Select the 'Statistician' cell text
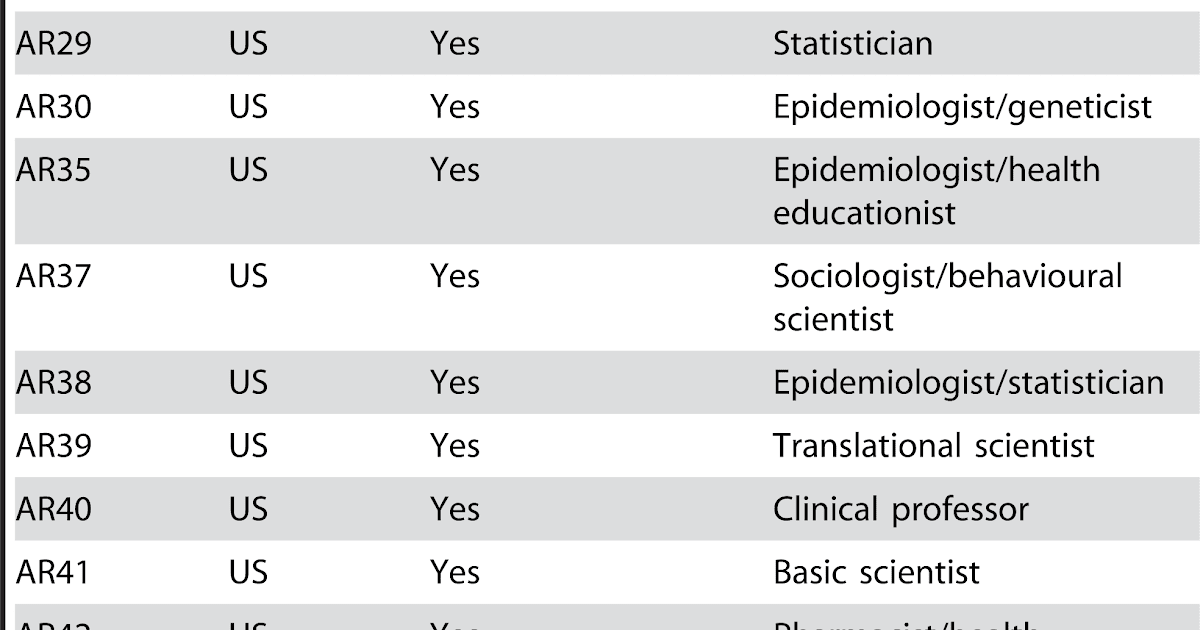 pos(852,44)
